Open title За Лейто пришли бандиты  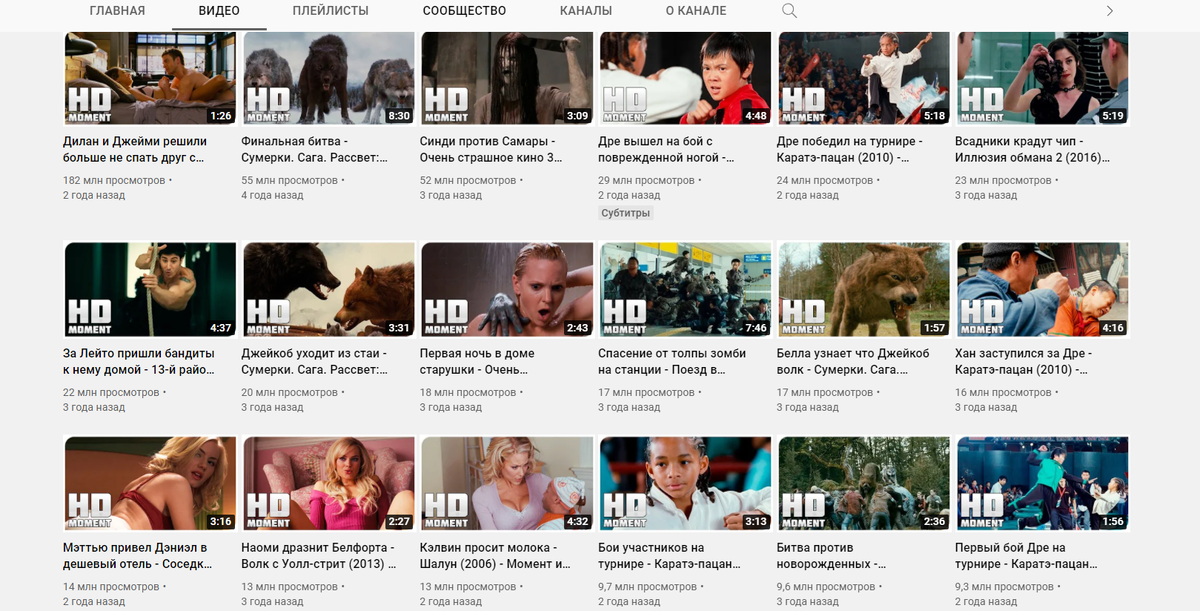(x=139, y=362)
